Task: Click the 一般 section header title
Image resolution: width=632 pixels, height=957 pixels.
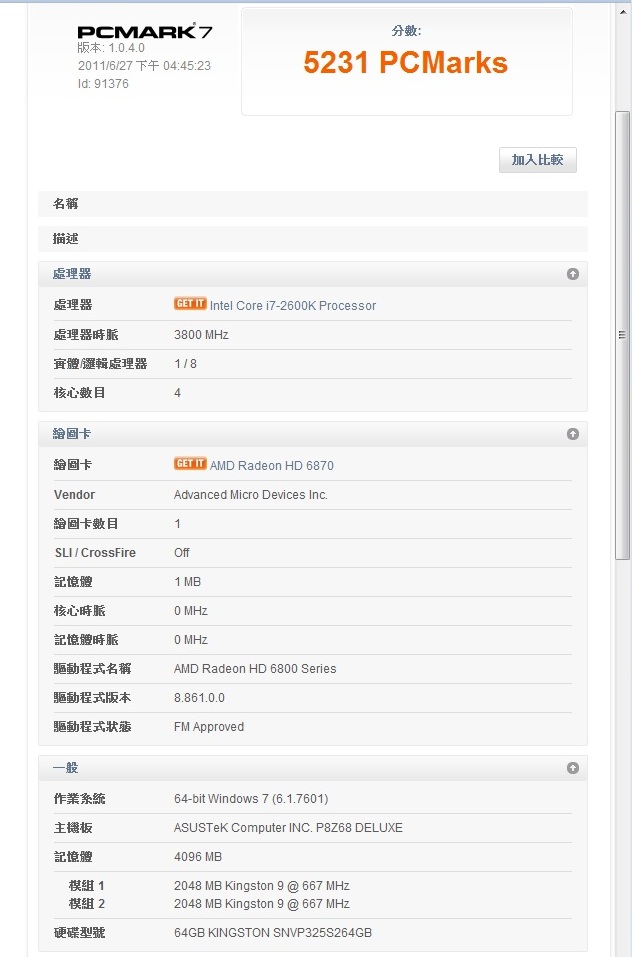Action: click(66, 768)
